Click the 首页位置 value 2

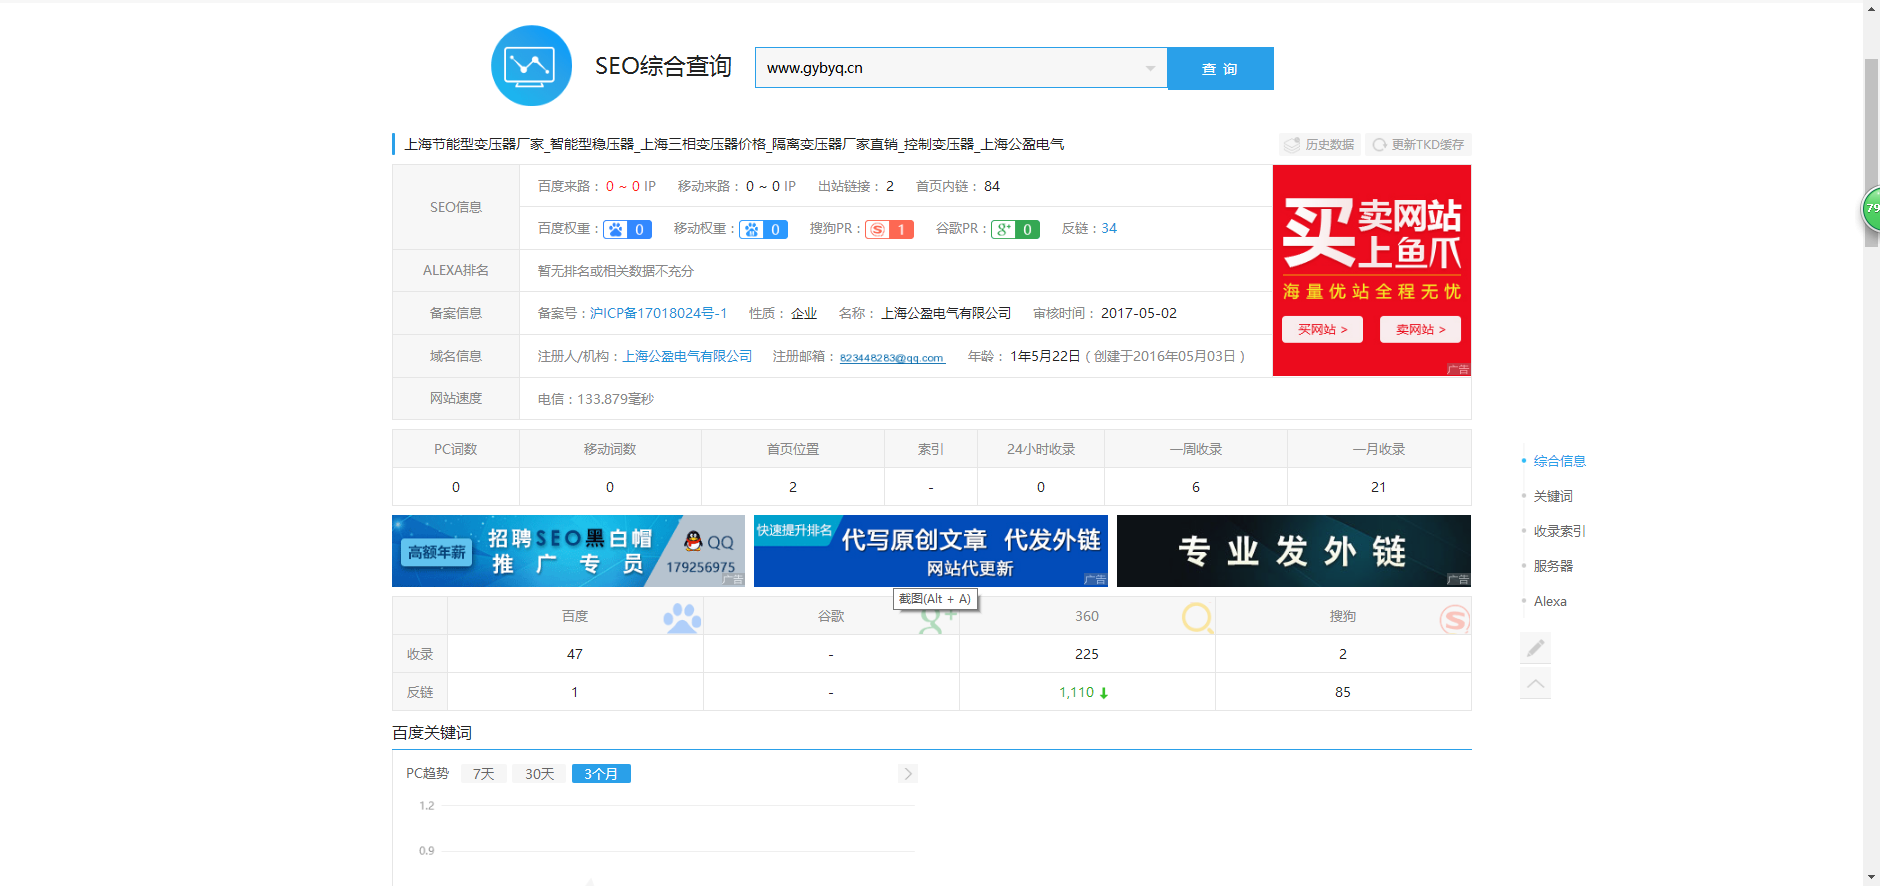point(793,487)
